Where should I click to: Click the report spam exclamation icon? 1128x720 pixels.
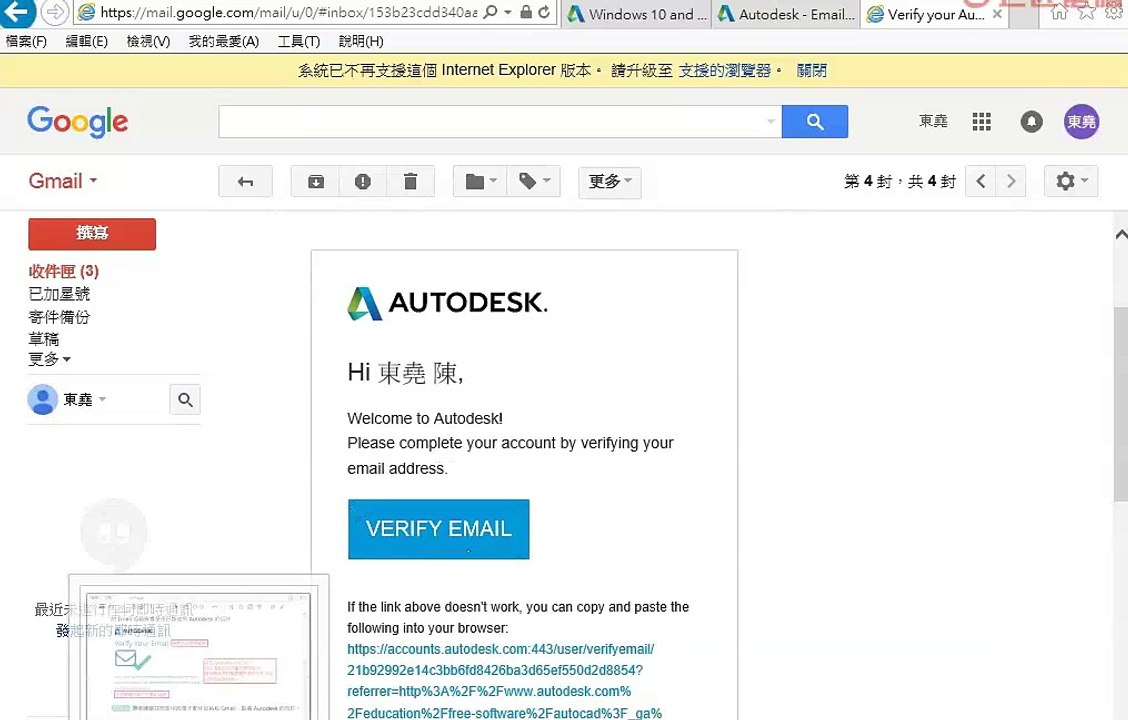click(363, 181)
